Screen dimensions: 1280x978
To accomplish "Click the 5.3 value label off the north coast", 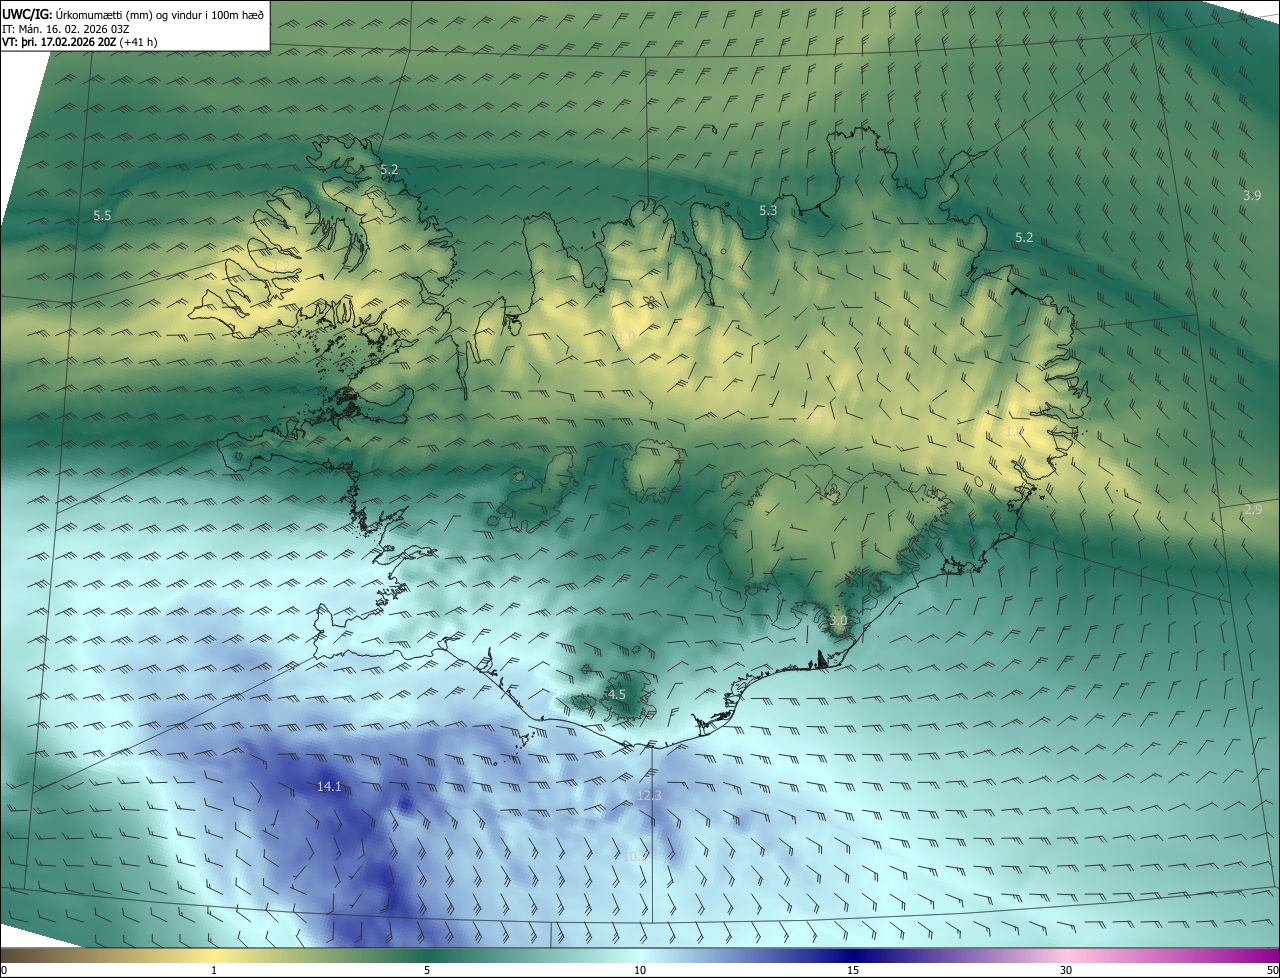I will (768, 210).
